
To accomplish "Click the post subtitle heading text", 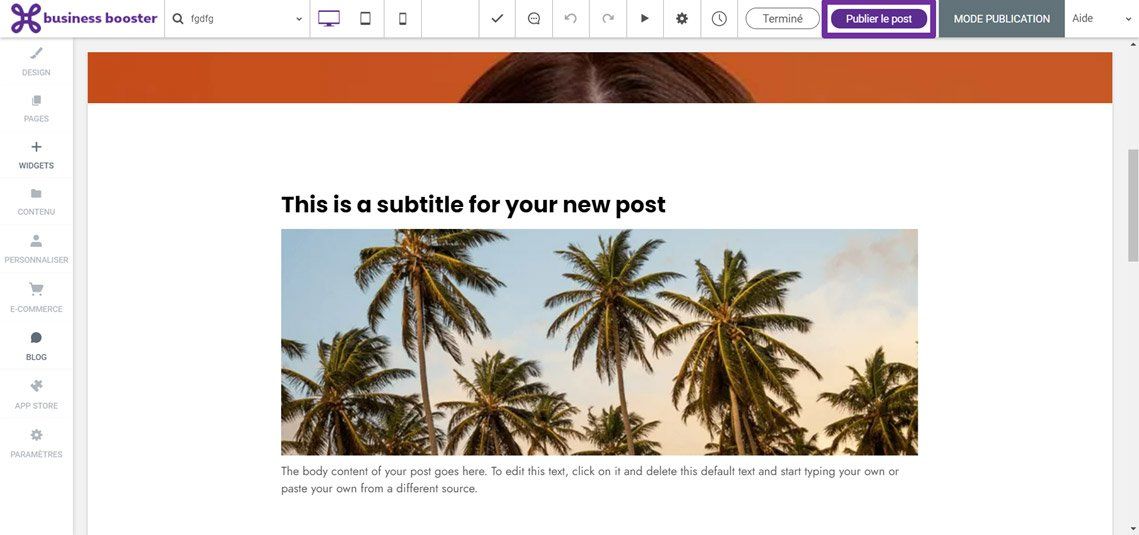I will tap(473, 205).
